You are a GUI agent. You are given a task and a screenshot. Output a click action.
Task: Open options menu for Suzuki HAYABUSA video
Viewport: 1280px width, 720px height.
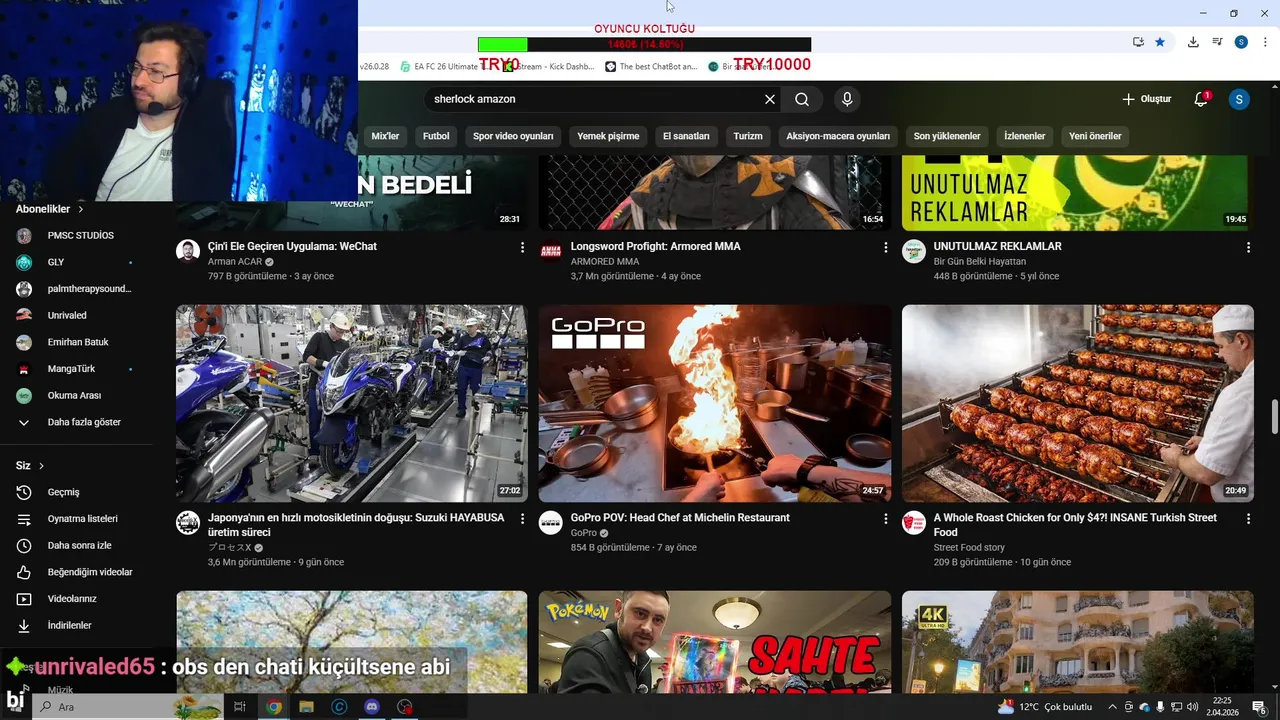click(x=522, y=519)
